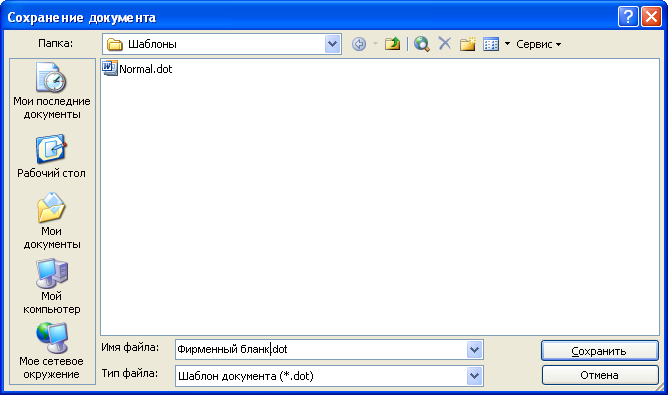The width and height of the screenshot is (668, 395).
Task: Go to Рабочий стол in sidebar
Action: click(52, 156)
